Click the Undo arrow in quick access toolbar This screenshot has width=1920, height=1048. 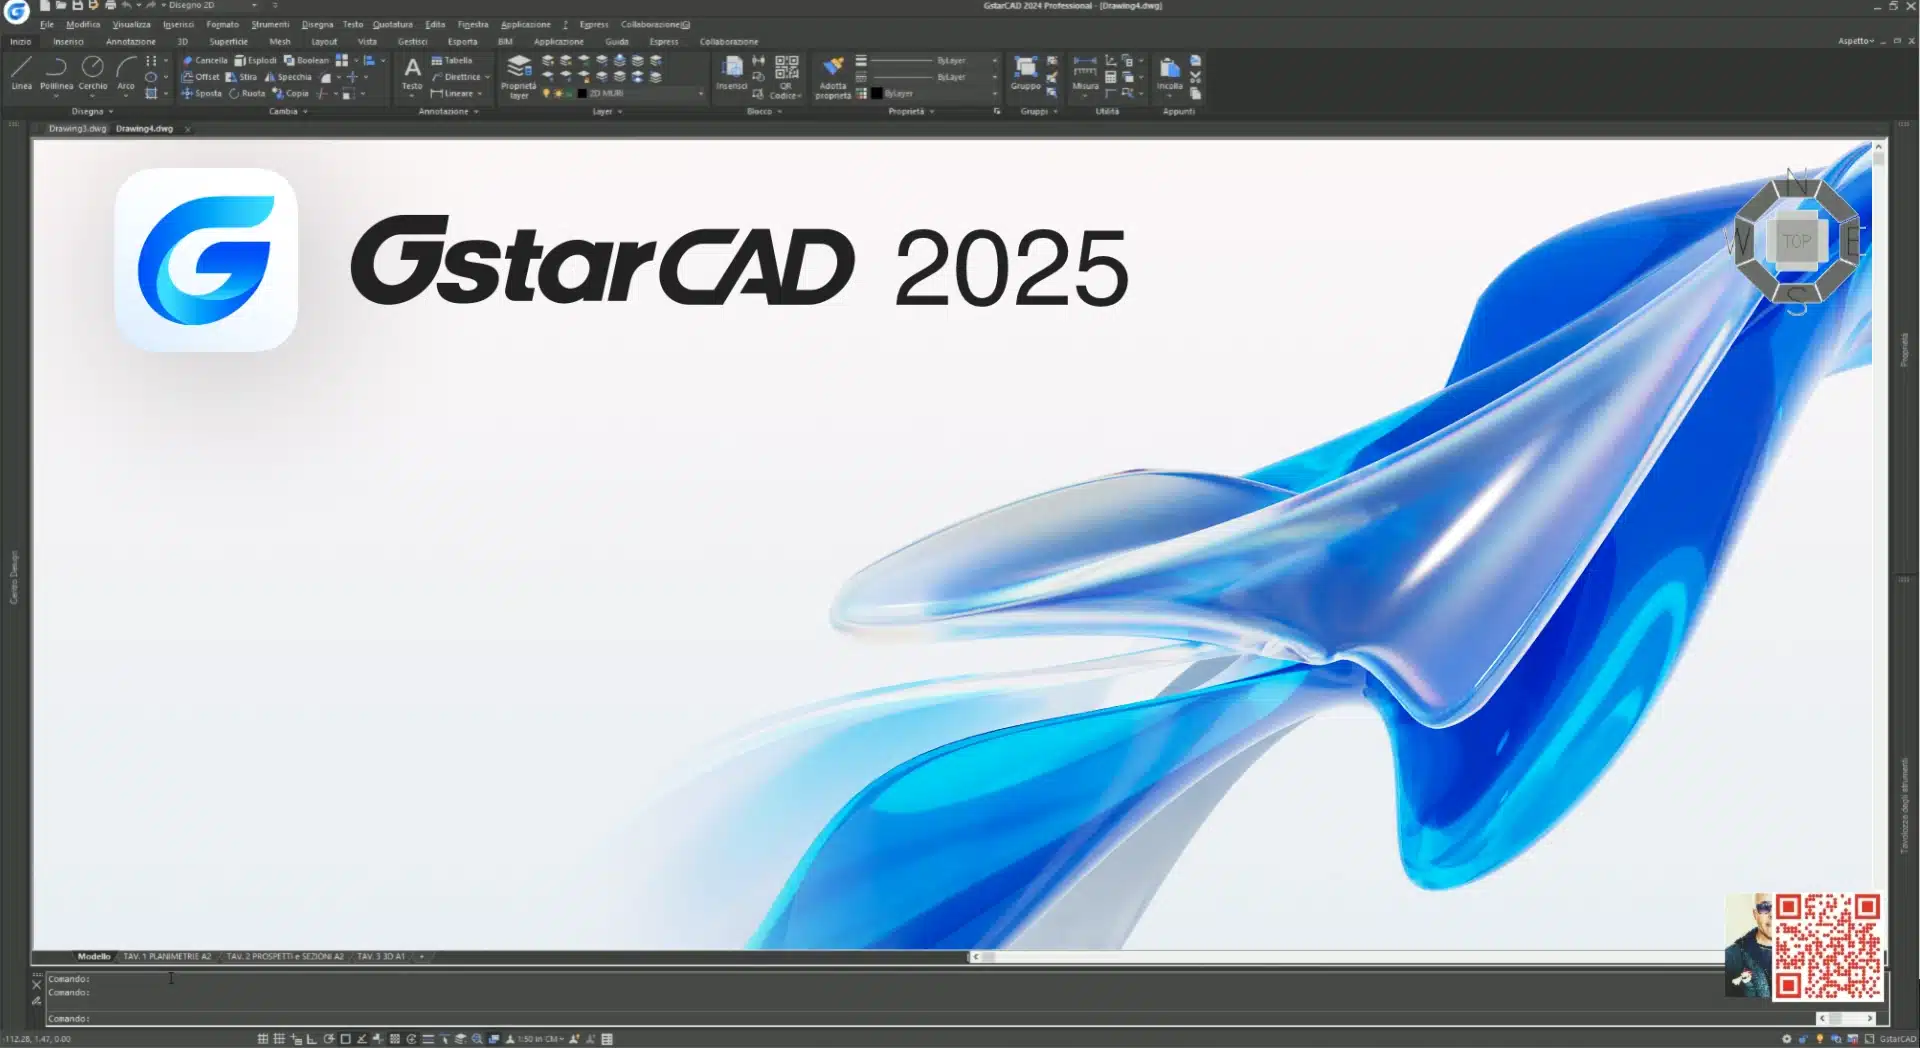click(126, 5)
